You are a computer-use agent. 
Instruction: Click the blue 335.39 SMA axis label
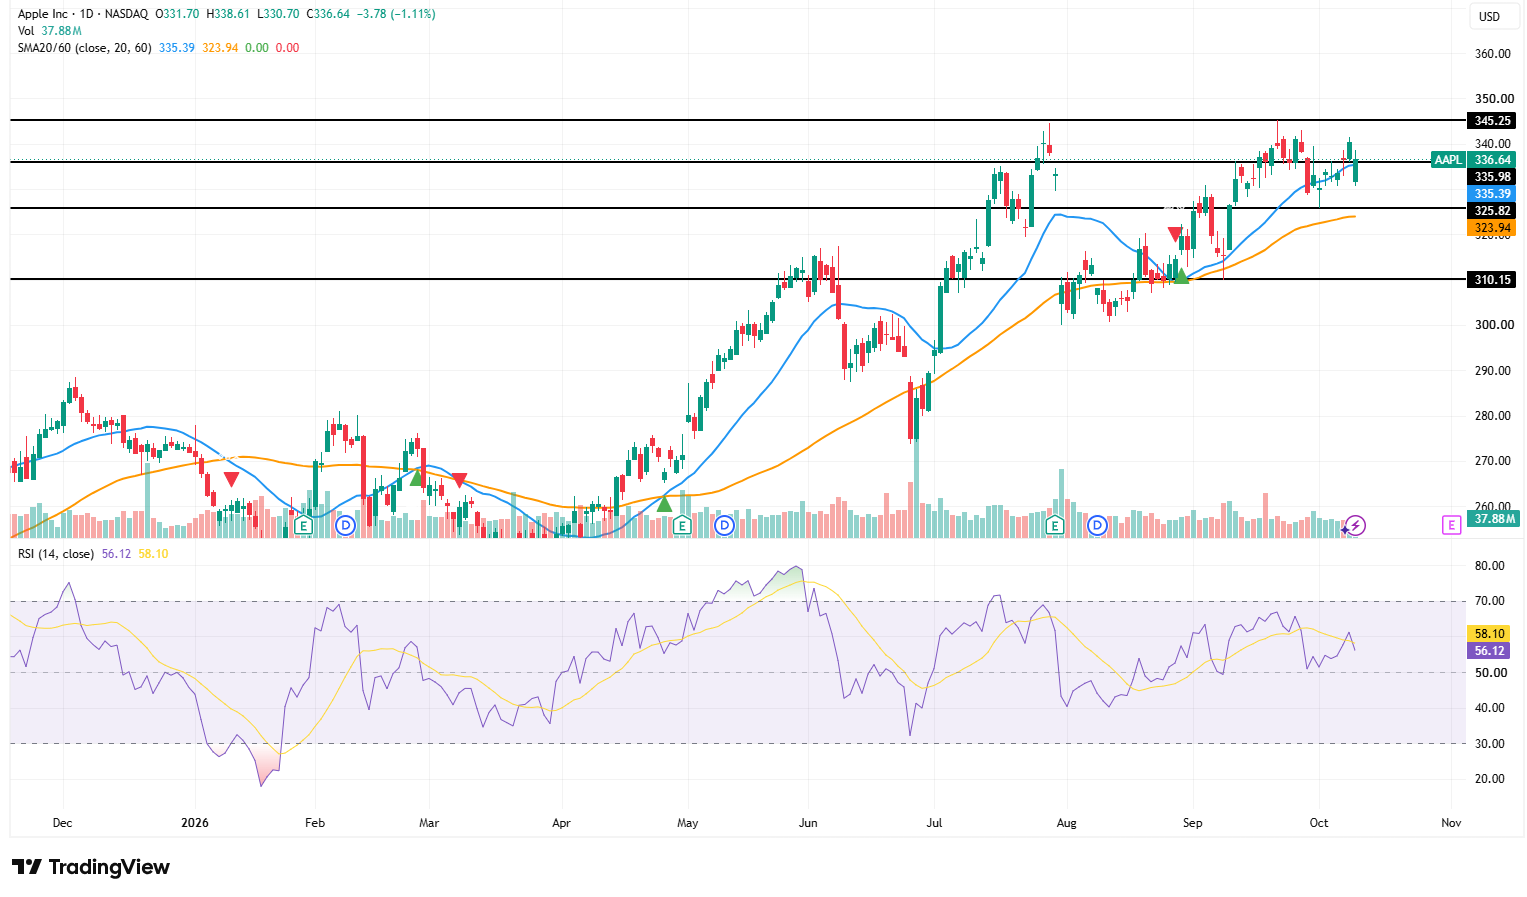coord(1492,194)
